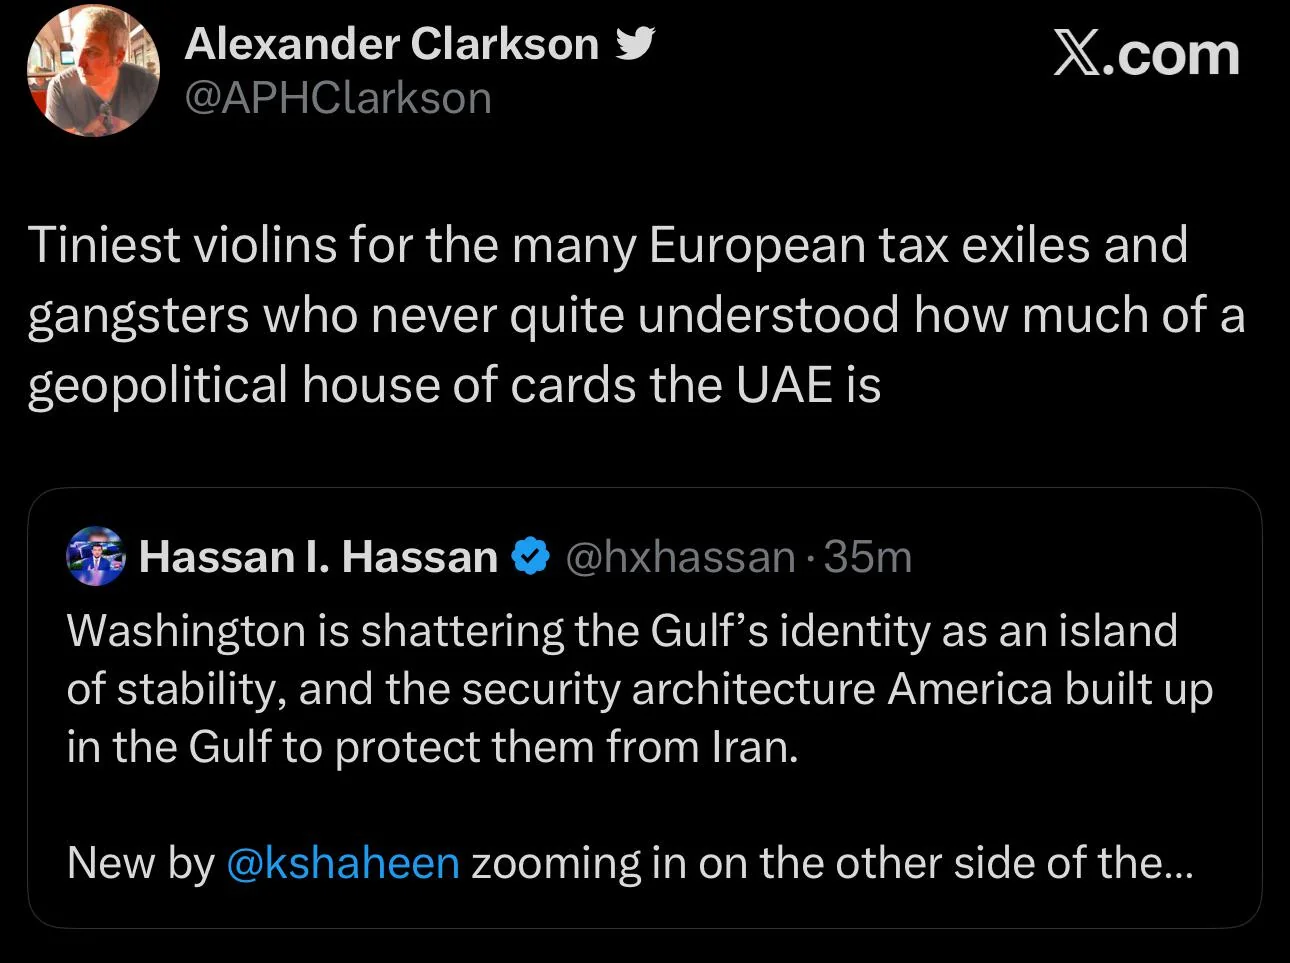Open Alexander Clarkson's profile picture
The height and width of the screenshot is (963, 1290).
pyautogui.click(x=93, y=71)
